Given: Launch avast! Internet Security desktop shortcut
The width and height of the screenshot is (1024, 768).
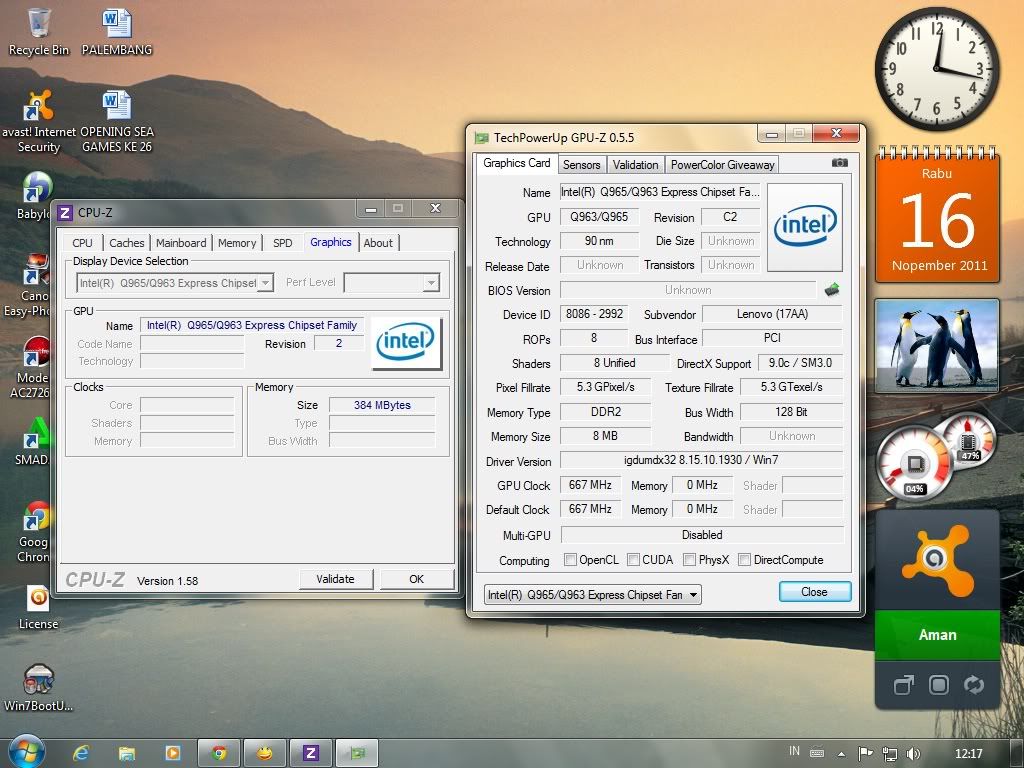Looking at the screenshot, I should [39, 122].
